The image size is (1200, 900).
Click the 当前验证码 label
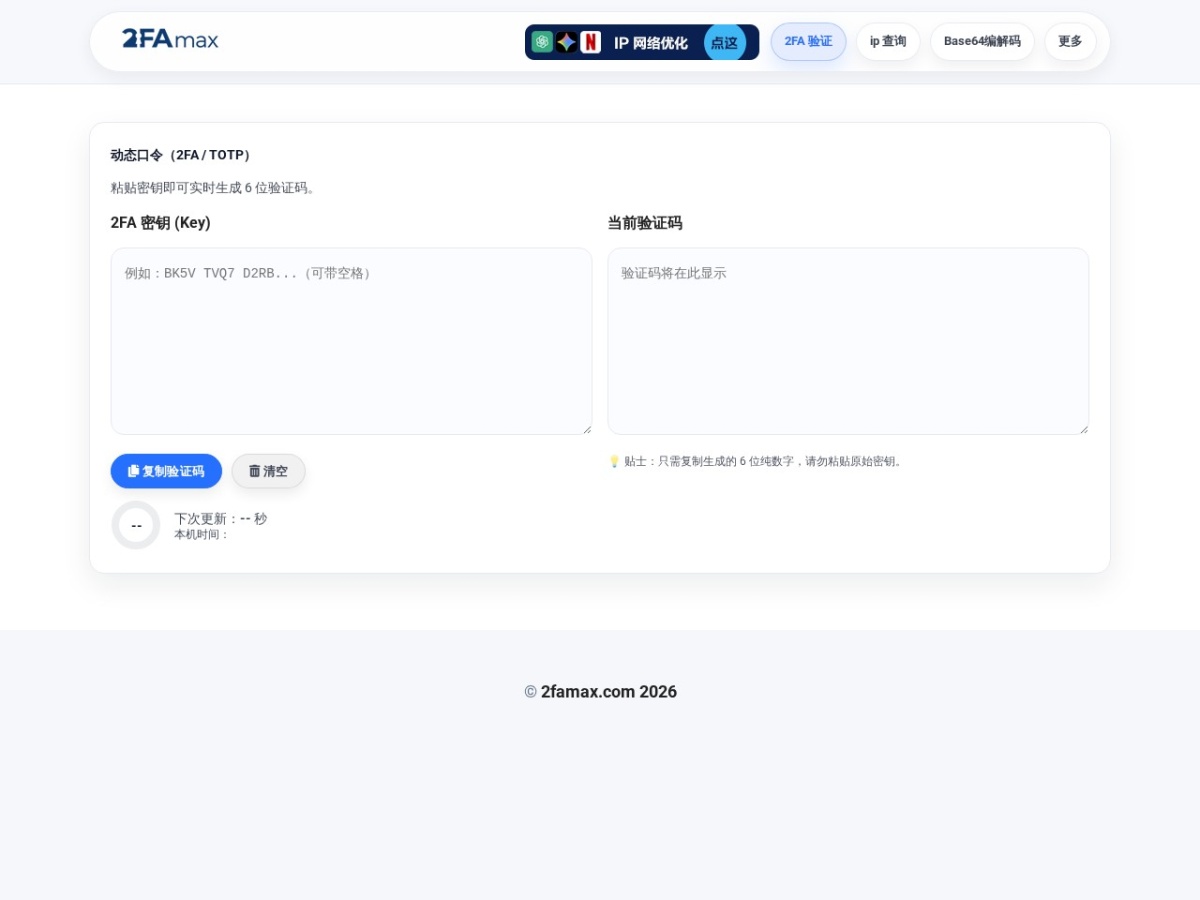[645, 223]
